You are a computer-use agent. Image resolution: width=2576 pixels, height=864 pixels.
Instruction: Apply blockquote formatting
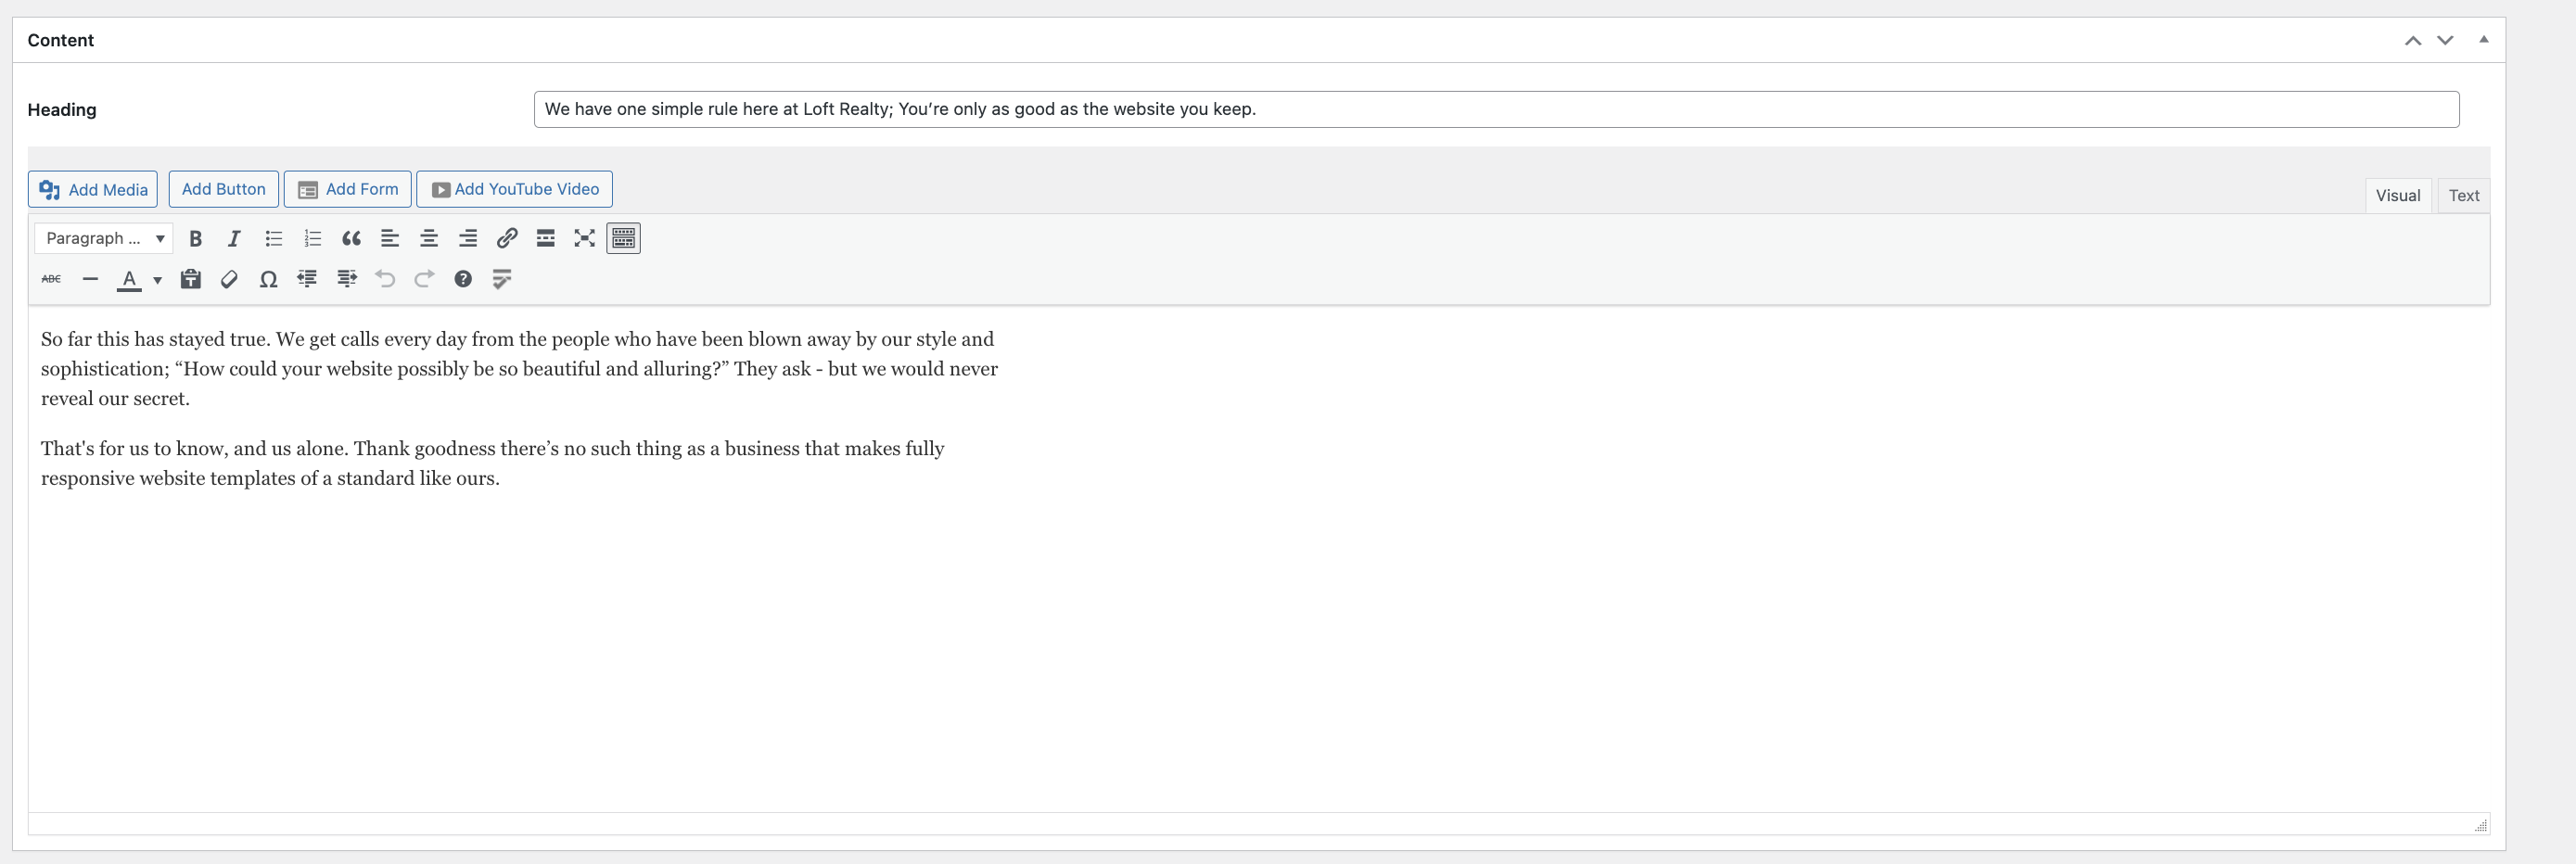pos(351,238)
